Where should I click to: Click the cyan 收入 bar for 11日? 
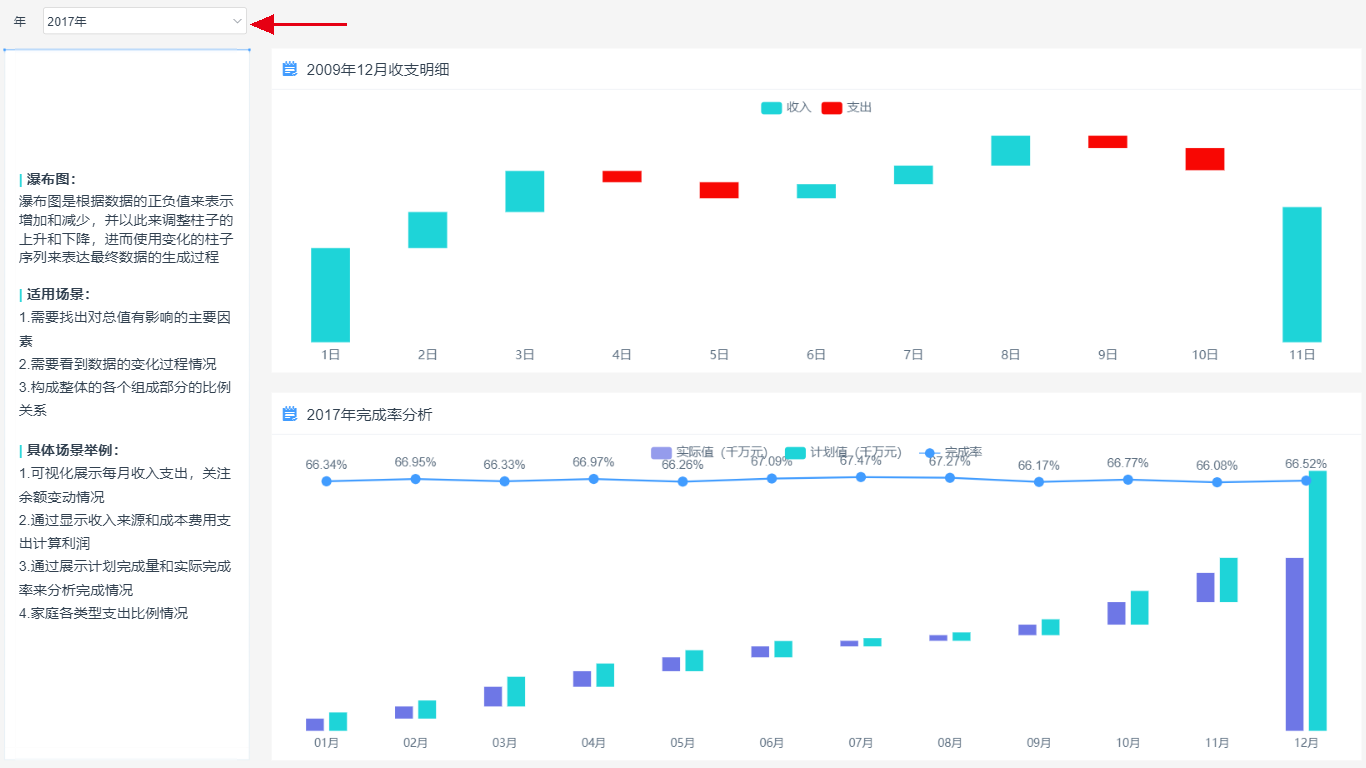click(x=1301, y=274)
